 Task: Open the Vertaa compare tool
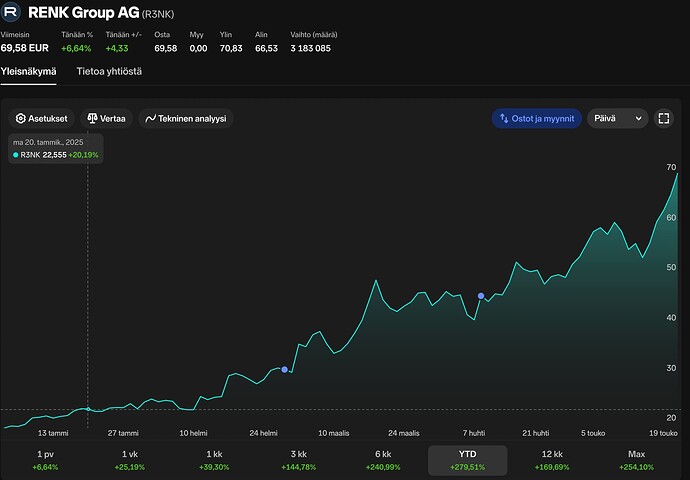[106, 118]
